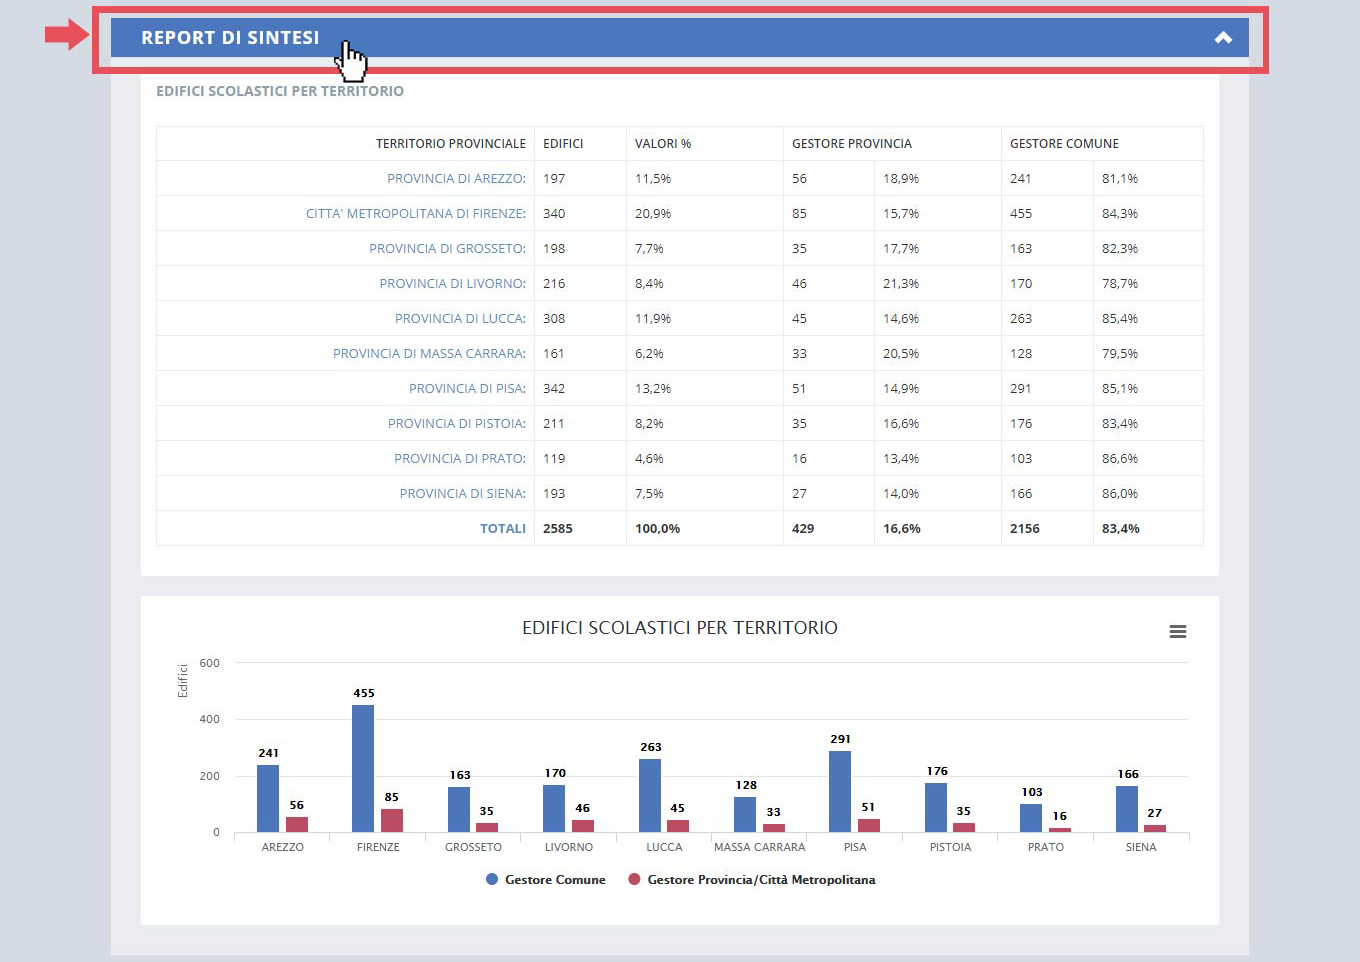Click the Totali row label

point(502,529)
